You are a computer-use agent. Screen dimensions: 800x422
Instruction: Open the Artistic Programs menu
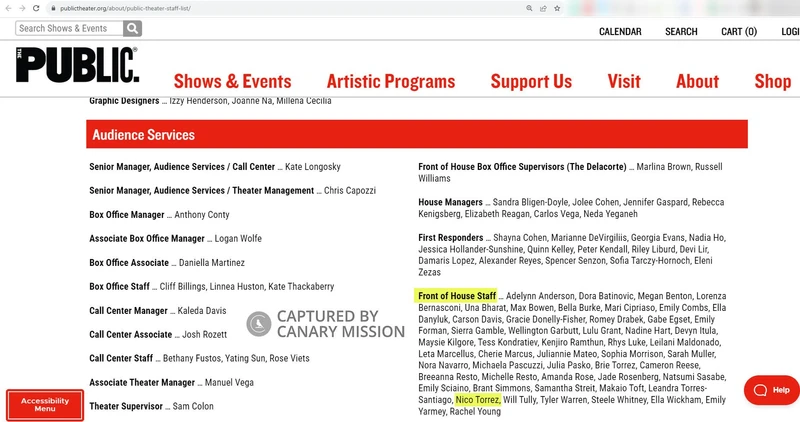pyautogui.click(x=390, y=82)
